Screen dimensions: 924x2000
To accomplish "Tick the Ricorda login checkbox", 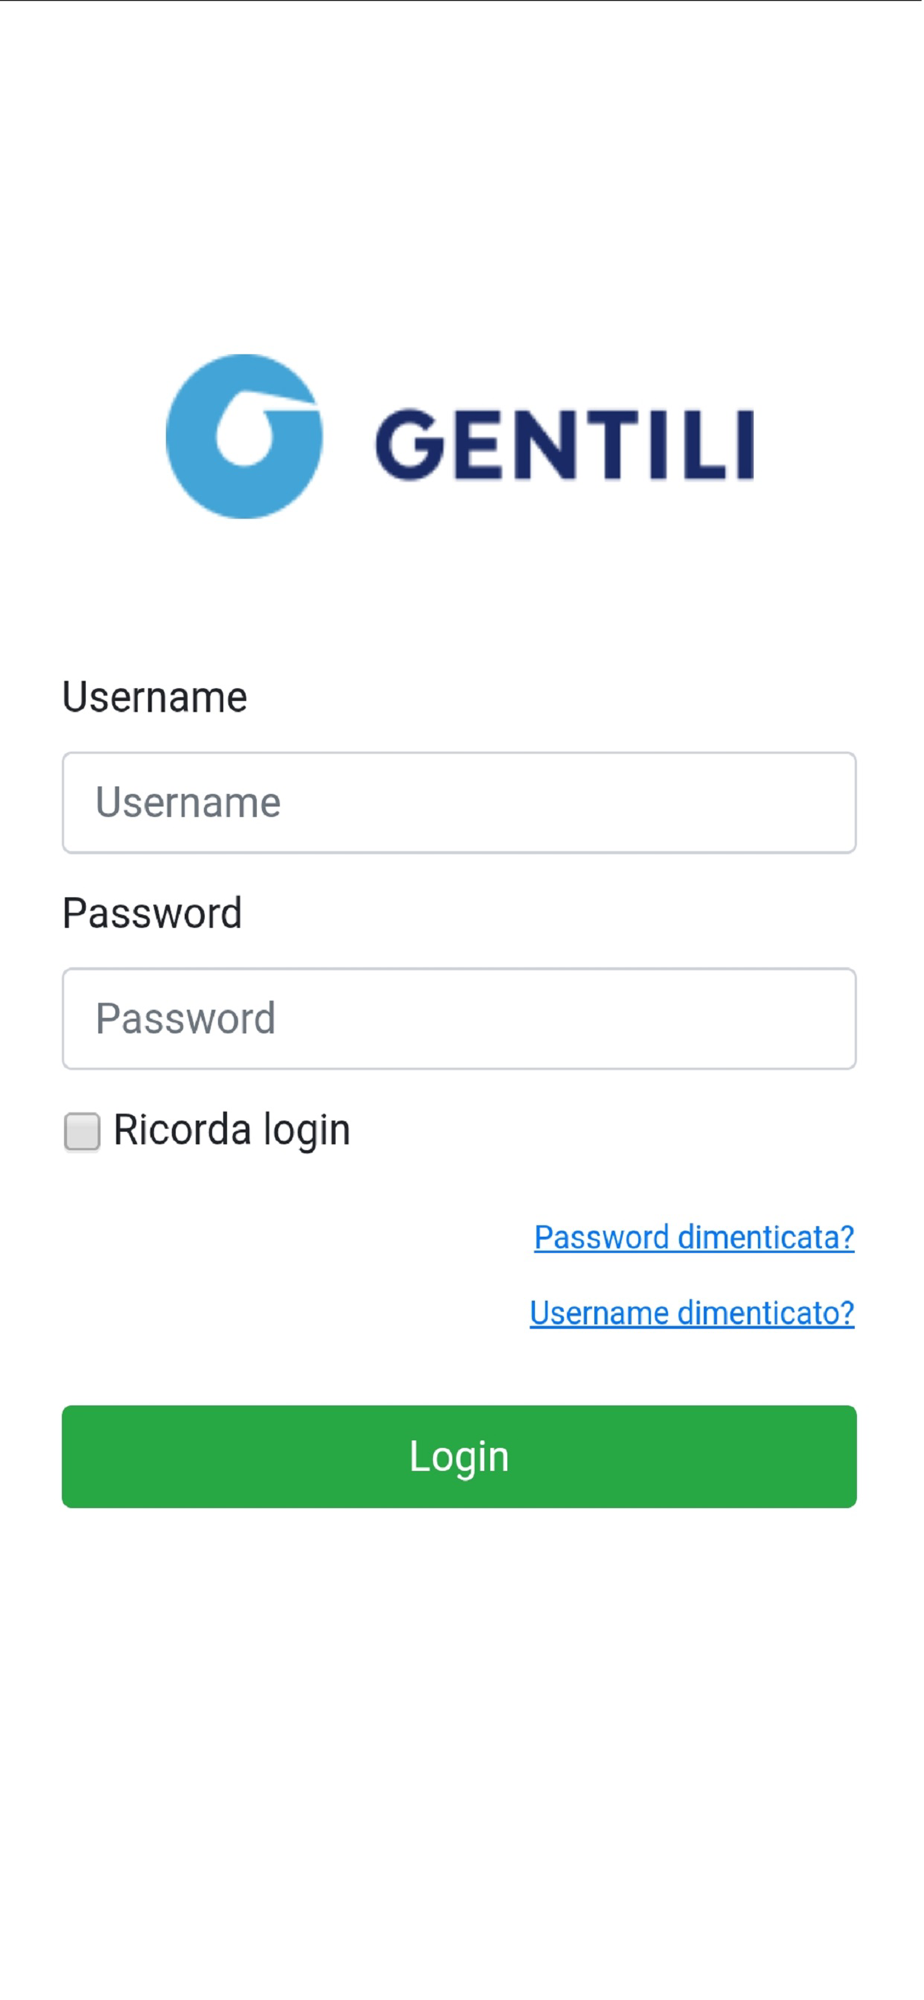I will click(x=82, y=1132).
